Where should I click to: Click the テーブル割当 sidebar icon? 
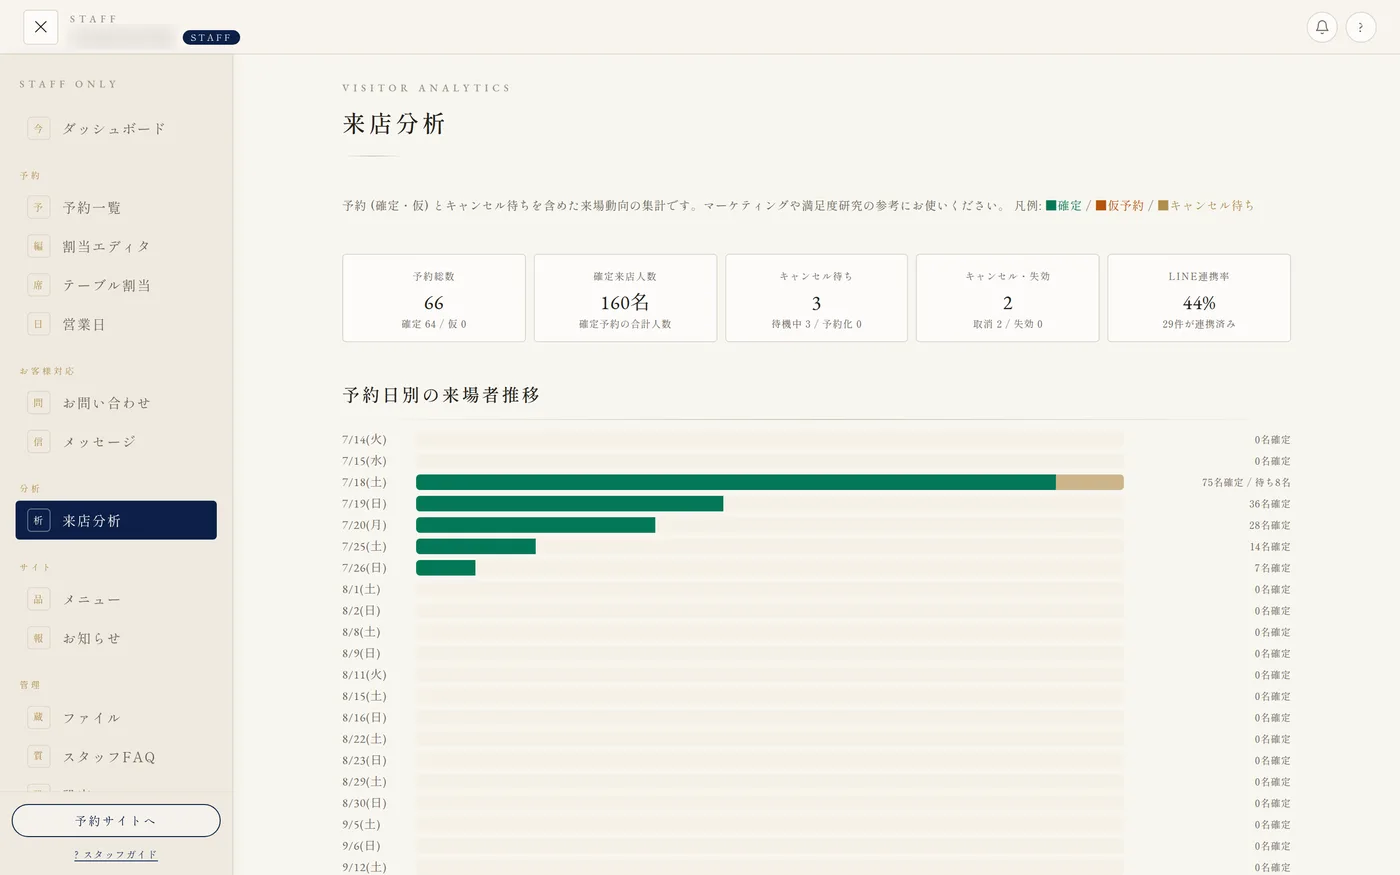pos(38,285)
